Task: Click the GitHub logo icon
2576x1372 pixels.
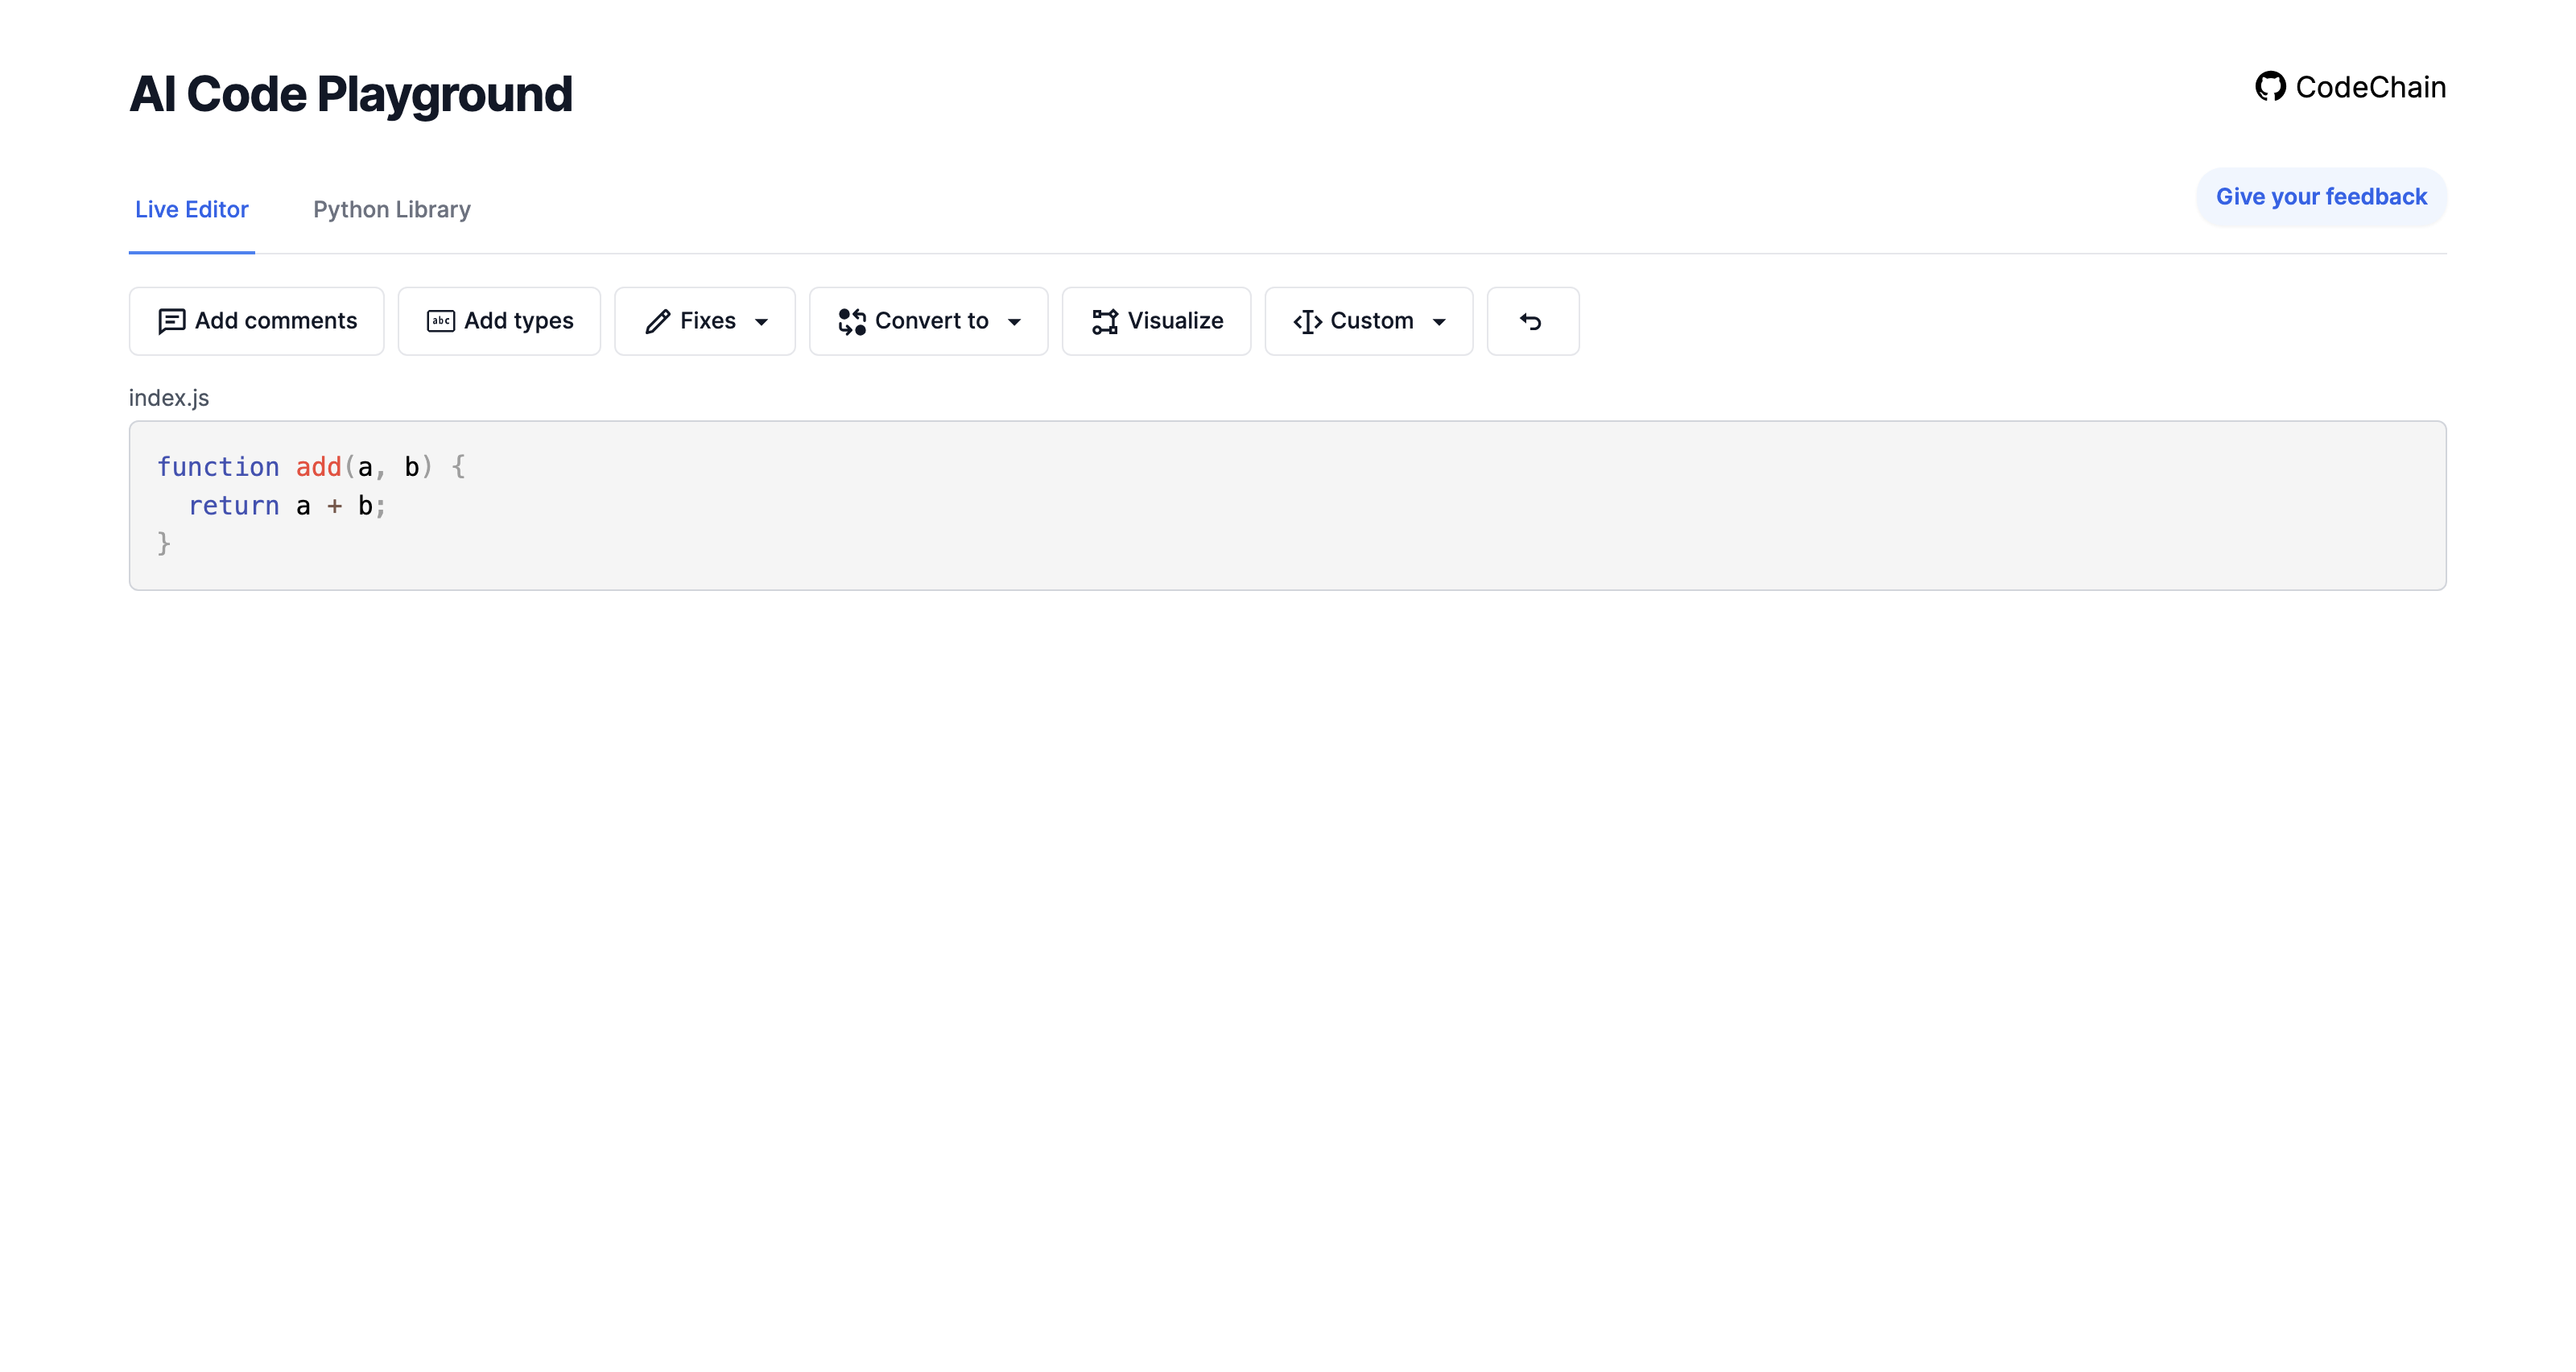Action: tap(2270, 87)
